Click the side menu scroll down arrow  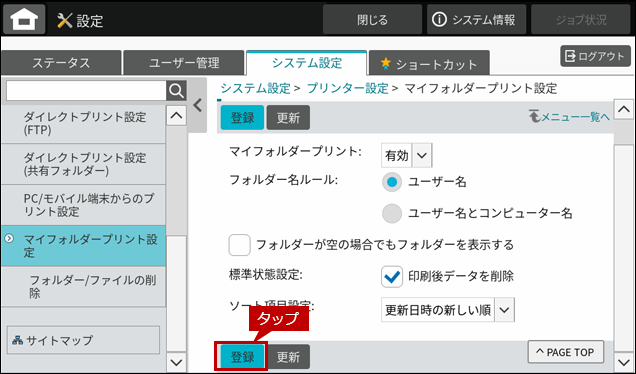pos(176,362)
